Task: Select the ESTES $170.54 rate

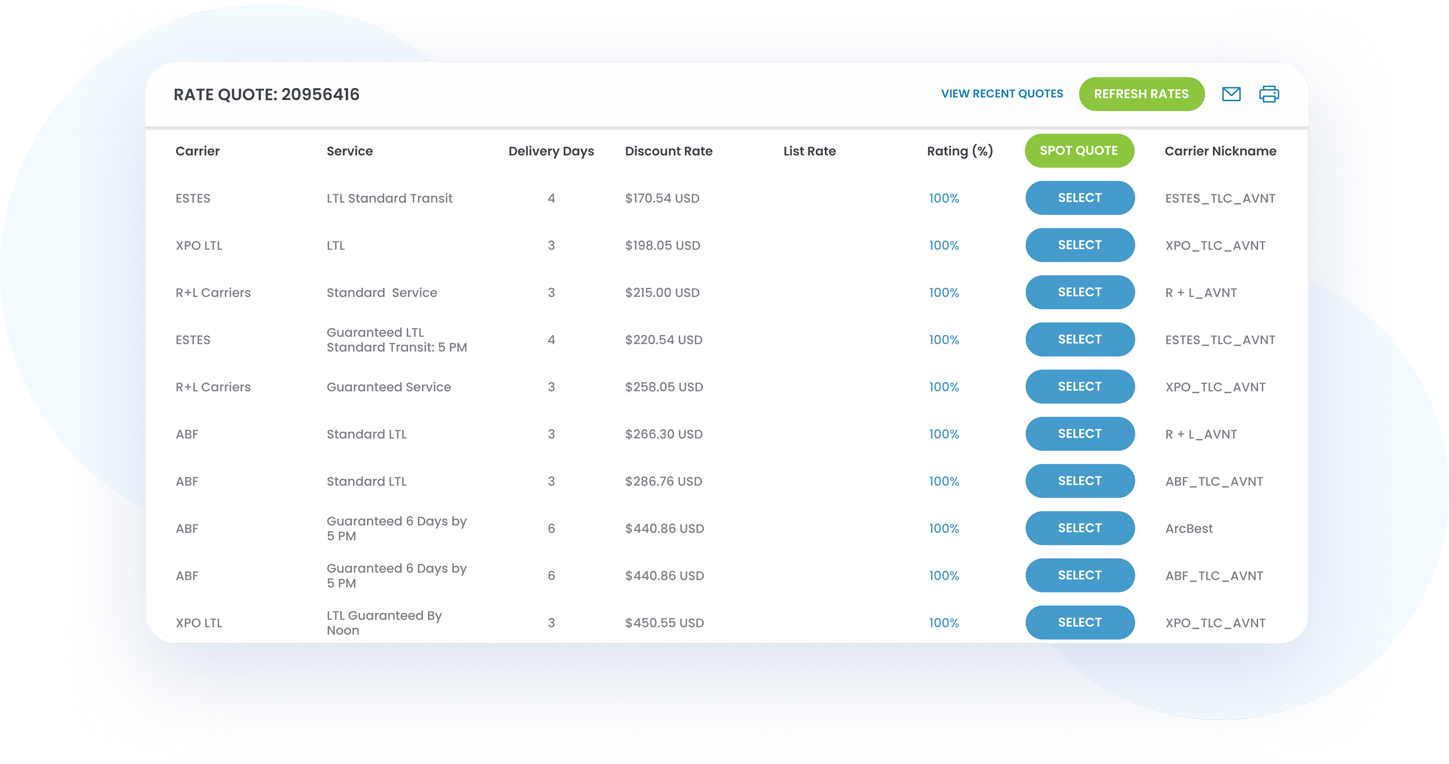Action: tap(1080, 198)
